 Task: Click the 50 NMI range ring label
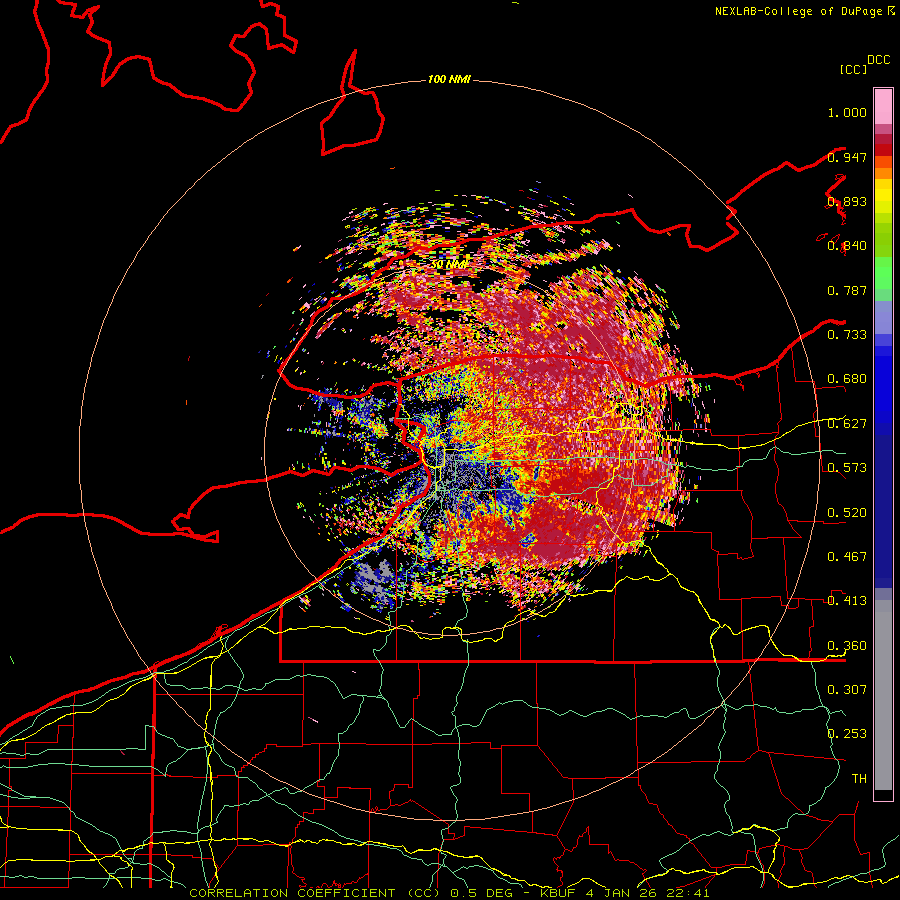click(449, 265)
